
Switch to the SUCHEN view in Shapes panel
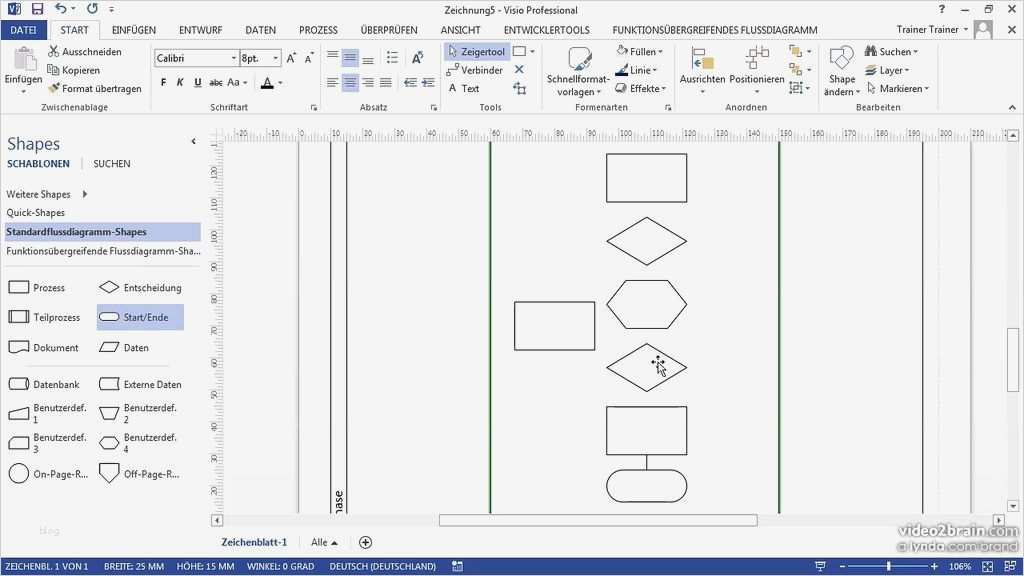[x=111, y=164]
